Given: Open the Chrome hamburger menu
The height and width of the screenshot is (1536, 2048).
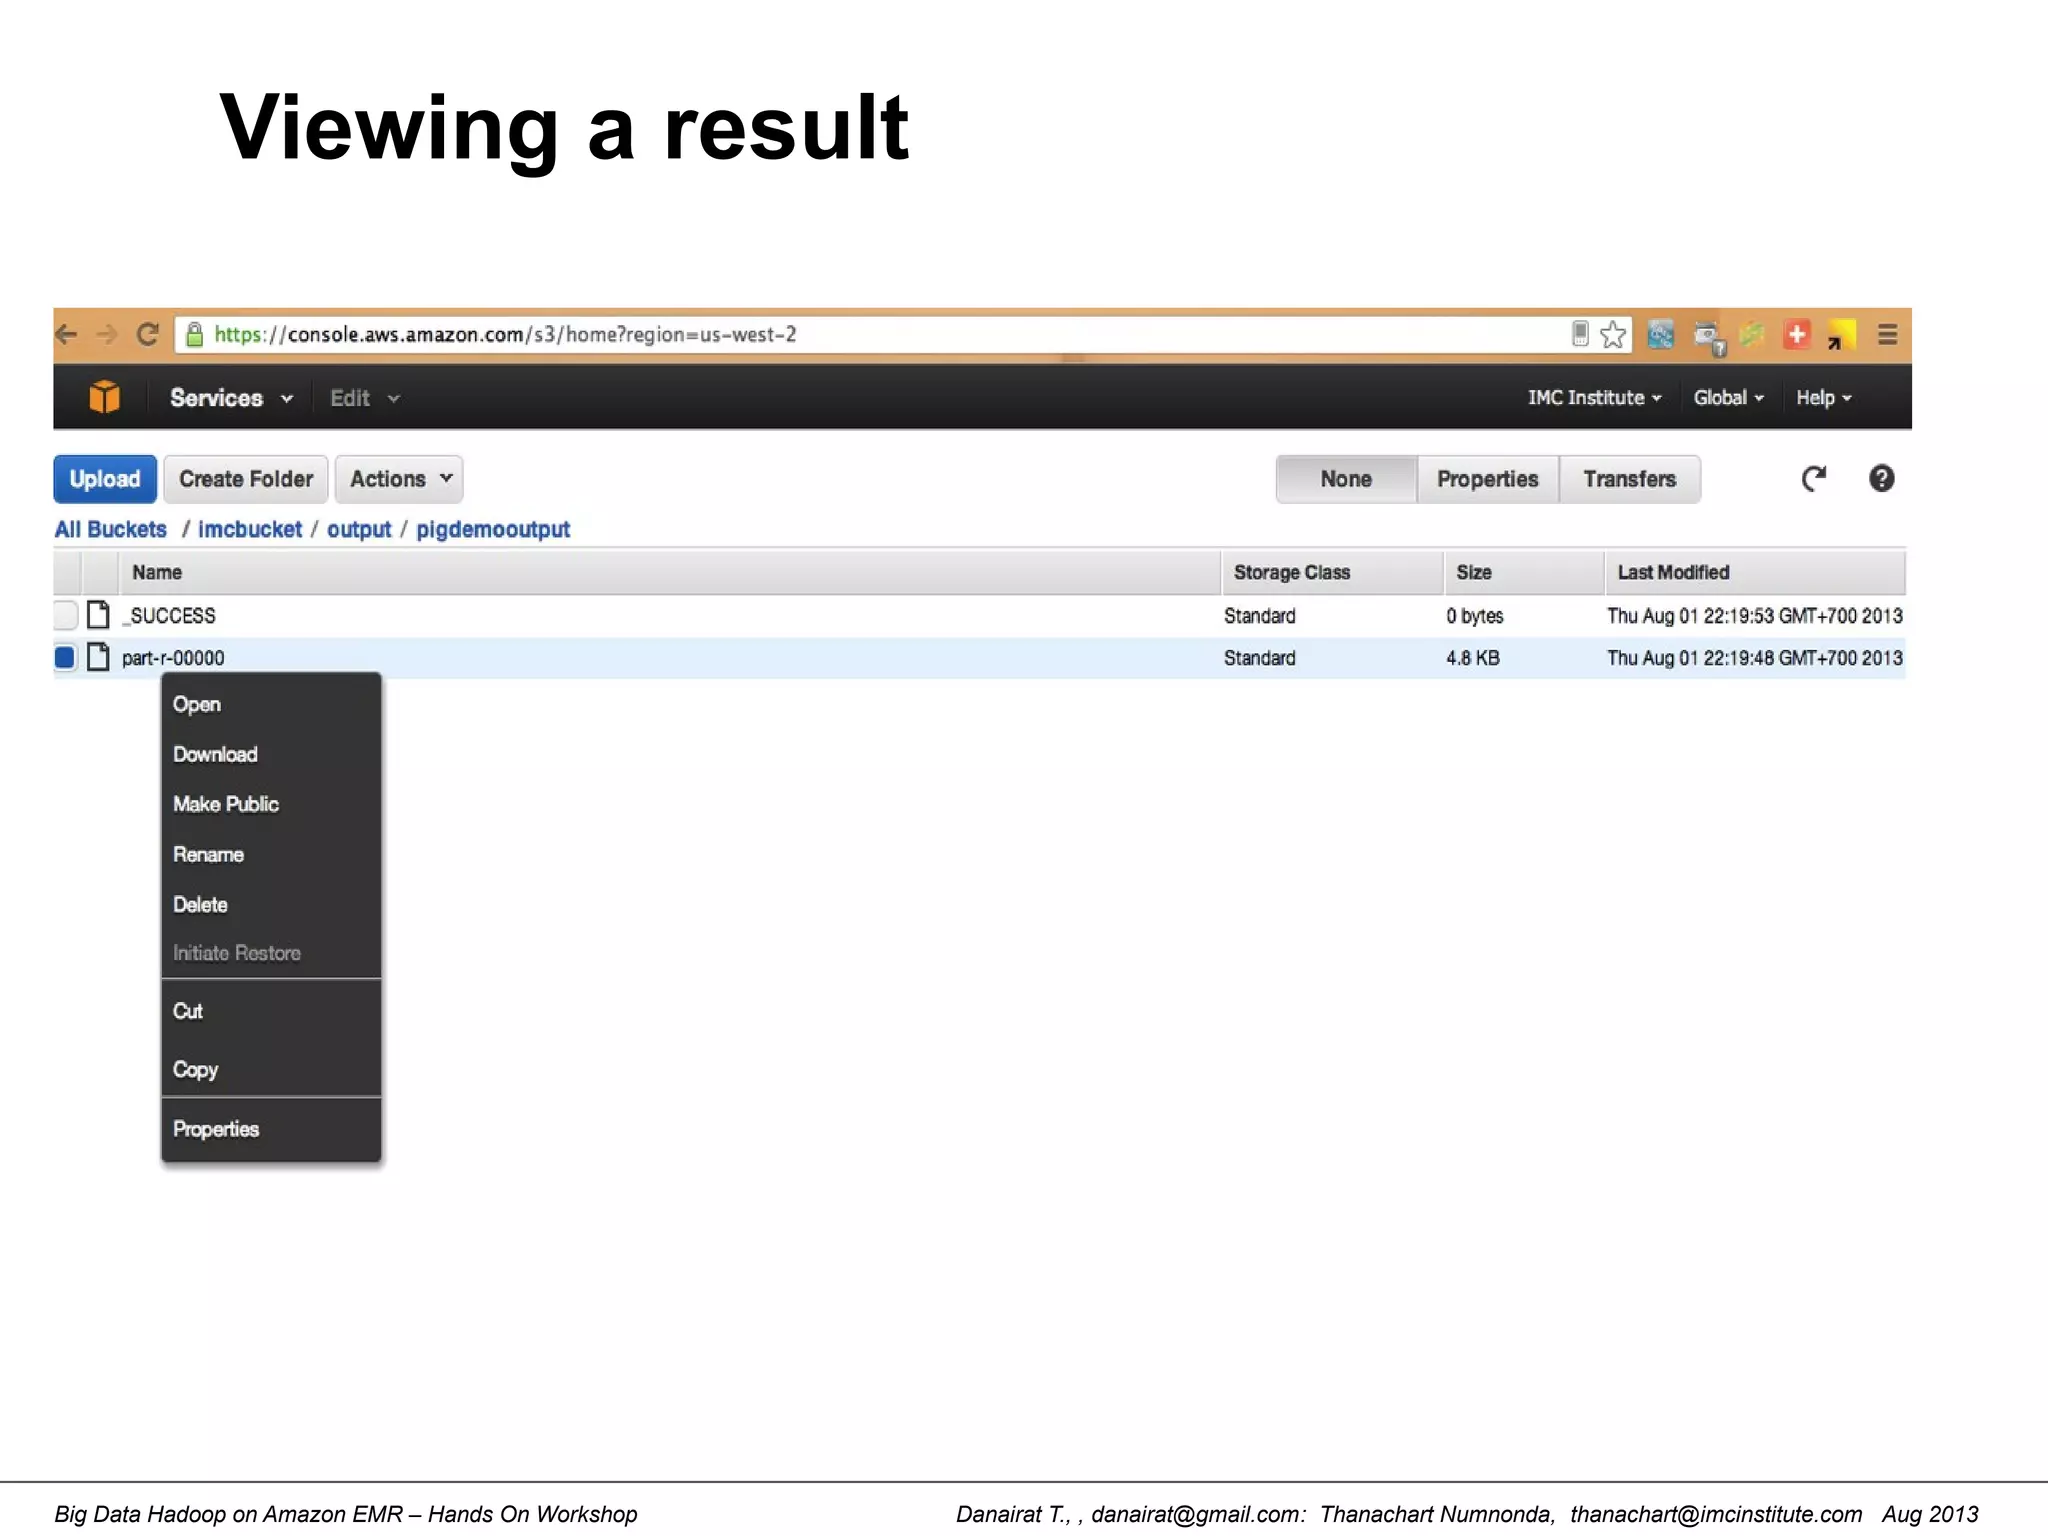Looking at the screenshot, I should coord(1887,334).
